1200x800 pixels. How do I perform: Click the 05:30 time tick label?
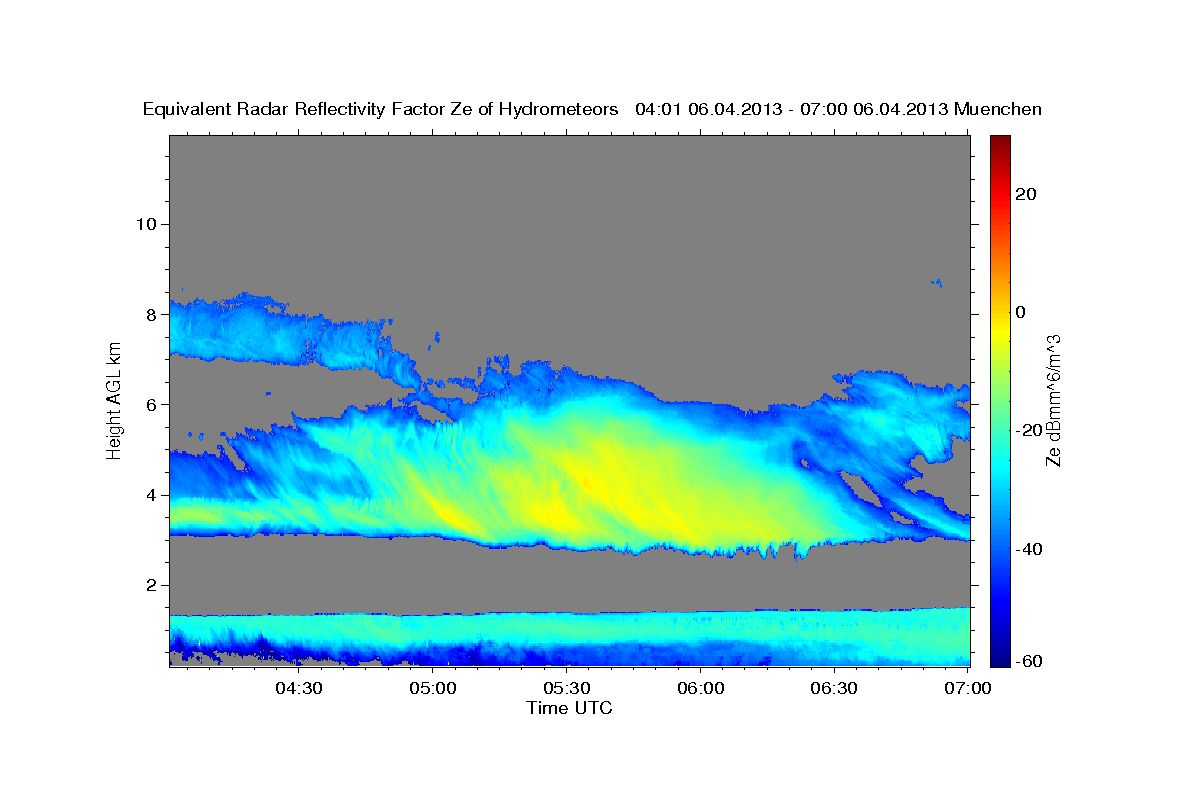tap(567, 689)
